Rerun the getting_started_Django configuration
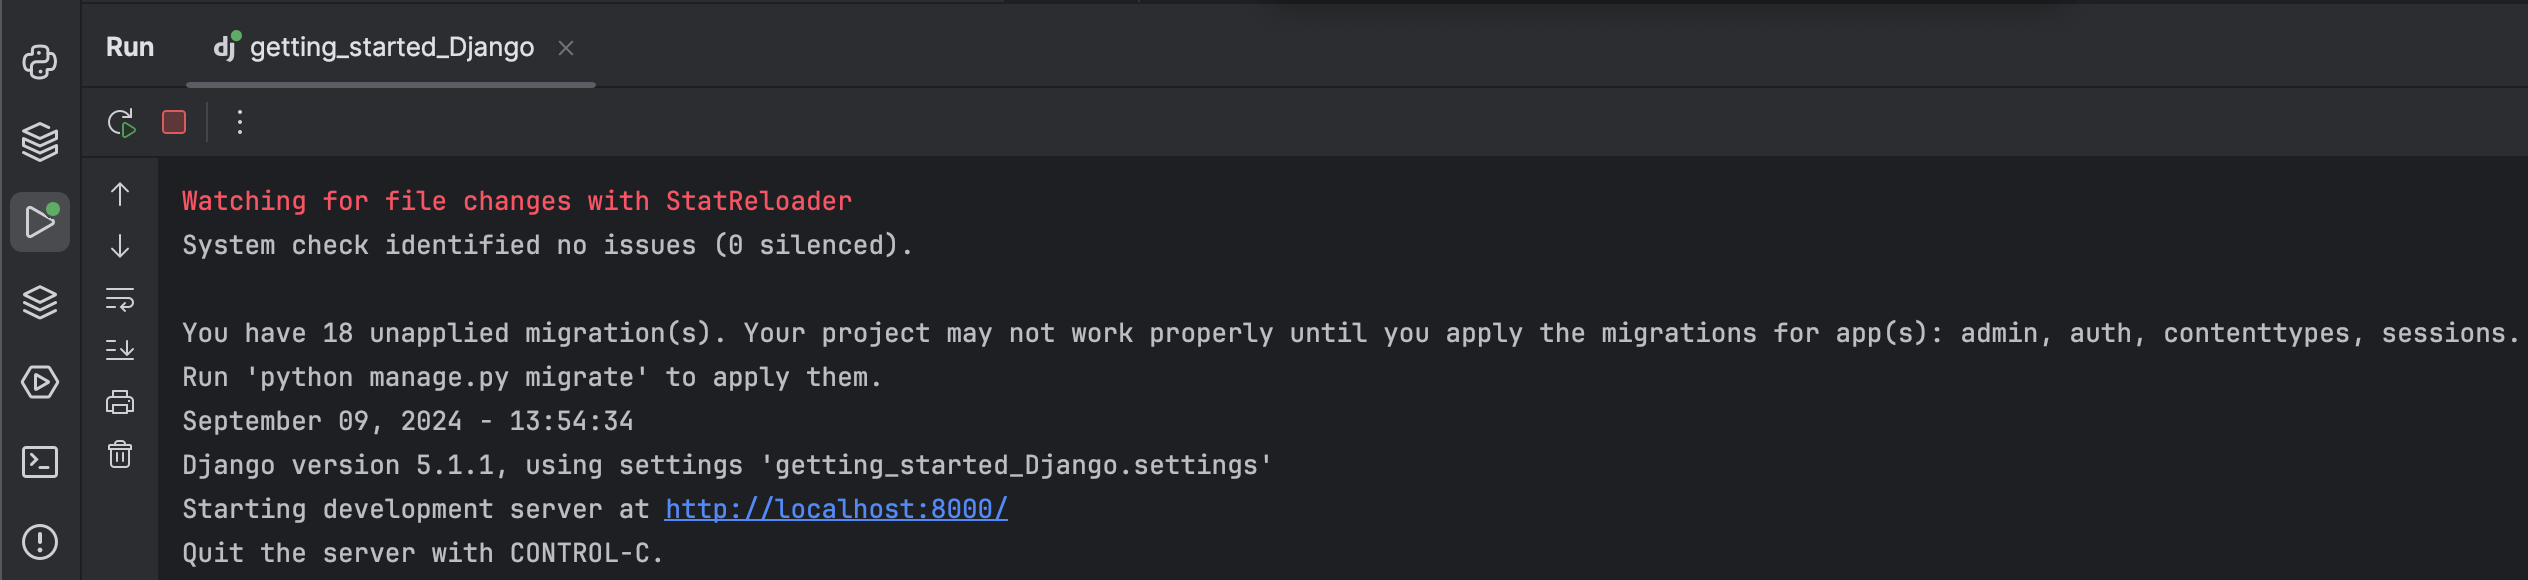Image resolution: width=2528 pixels, height=580 pixels. [121, 122]
